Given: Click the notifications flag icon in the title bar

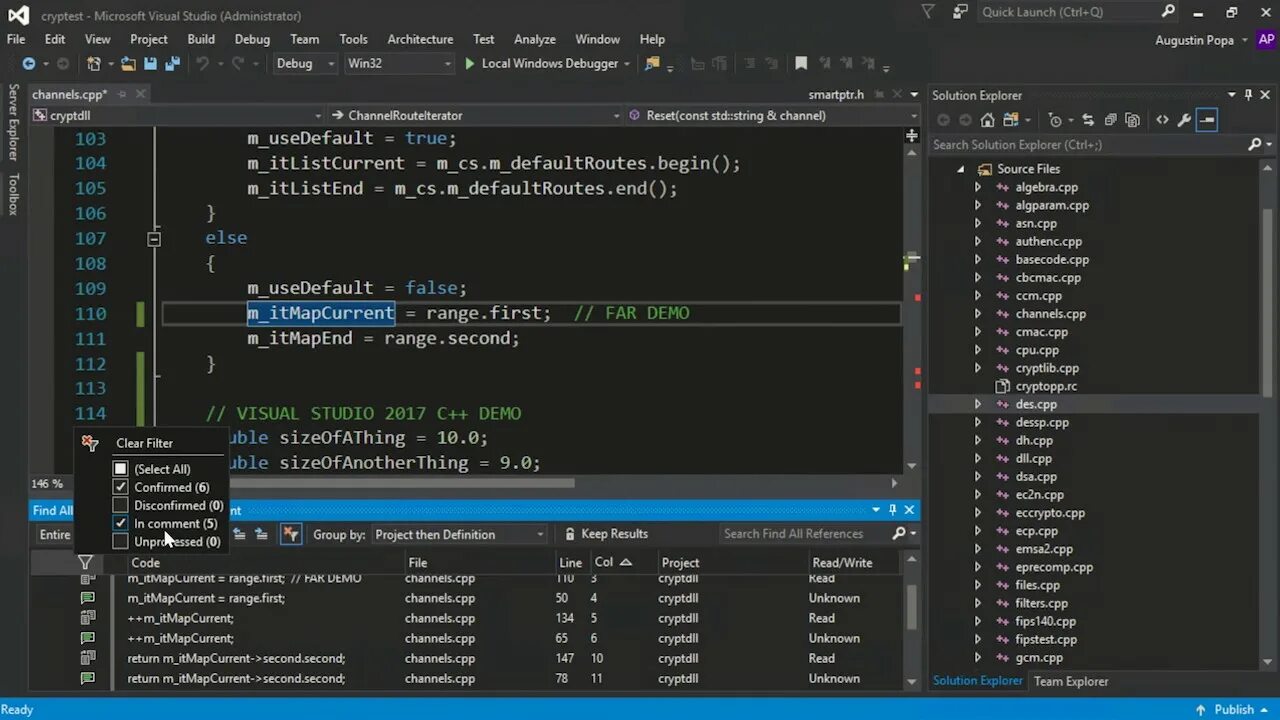Looking at the screenshot, I should coord(928,12).
